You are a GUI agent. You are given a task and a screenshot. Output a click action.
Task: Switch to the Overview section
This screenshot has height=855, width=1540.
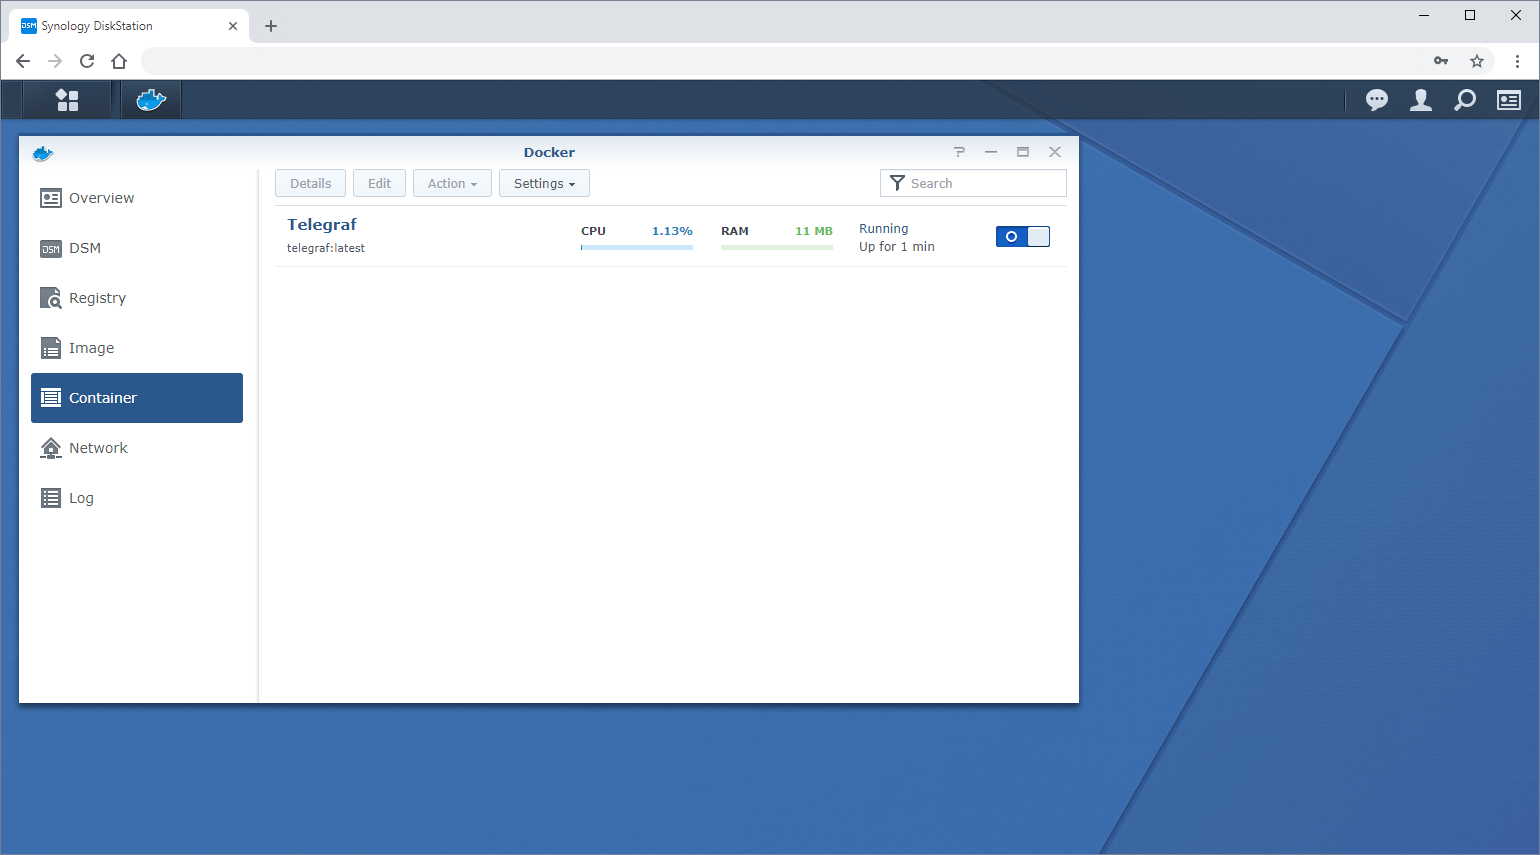point(137,198)
